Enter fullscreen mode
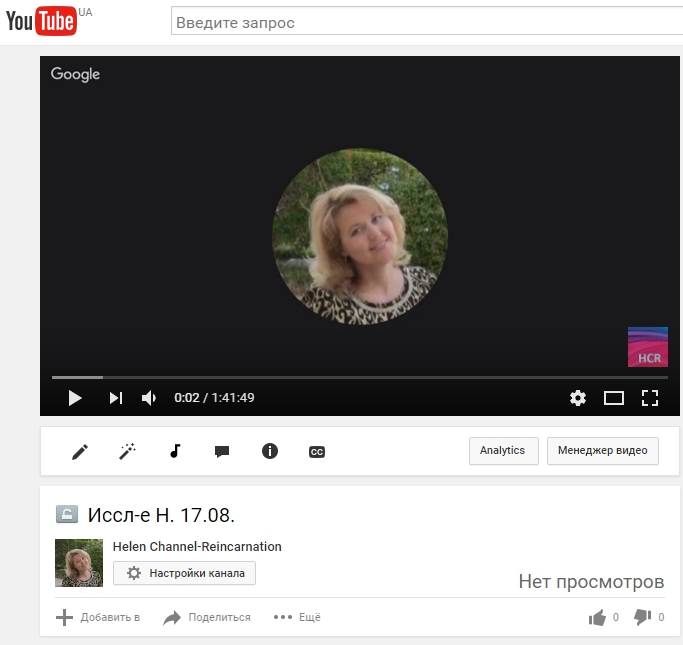 pyautogui.click(x=650, y=398)
